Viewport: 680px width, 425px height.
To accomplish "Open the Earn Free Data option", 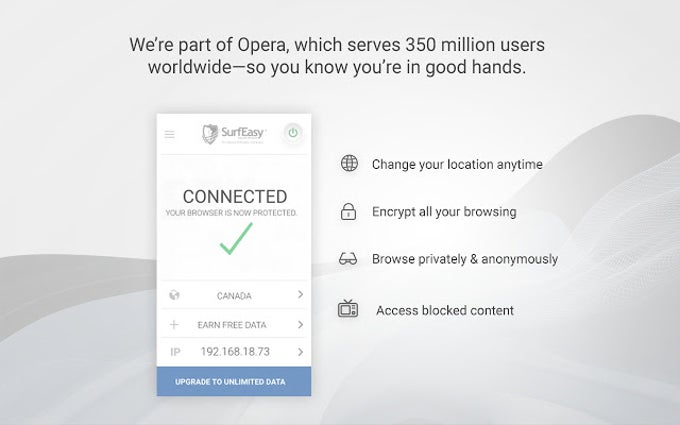I will (x=234, y=325).
